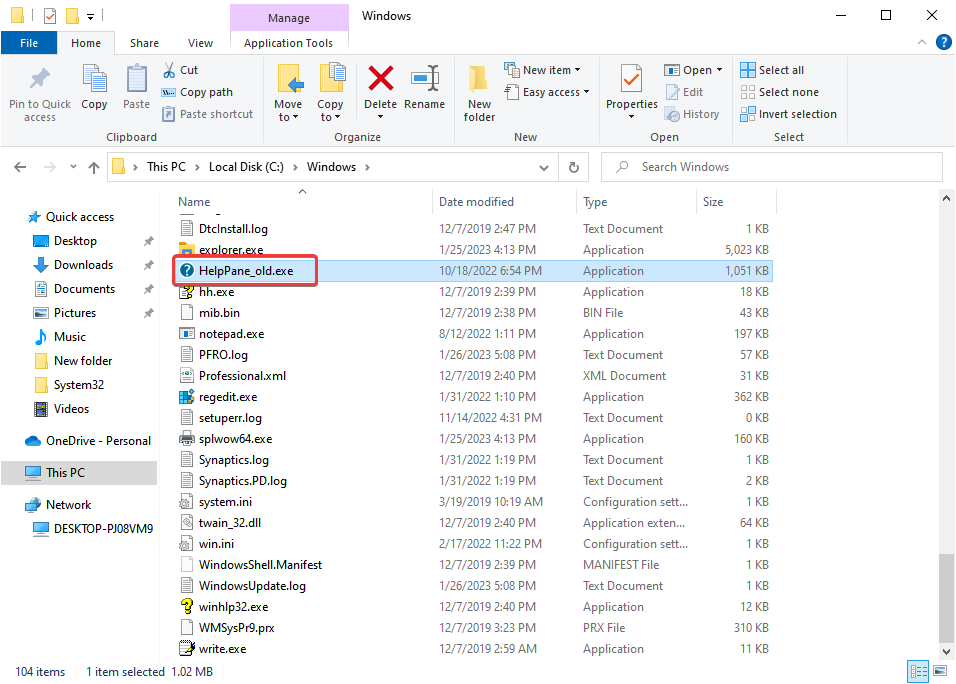Expand the address bar history dropdown
Viewport: 956px width, 684px height.
[544, 168]
